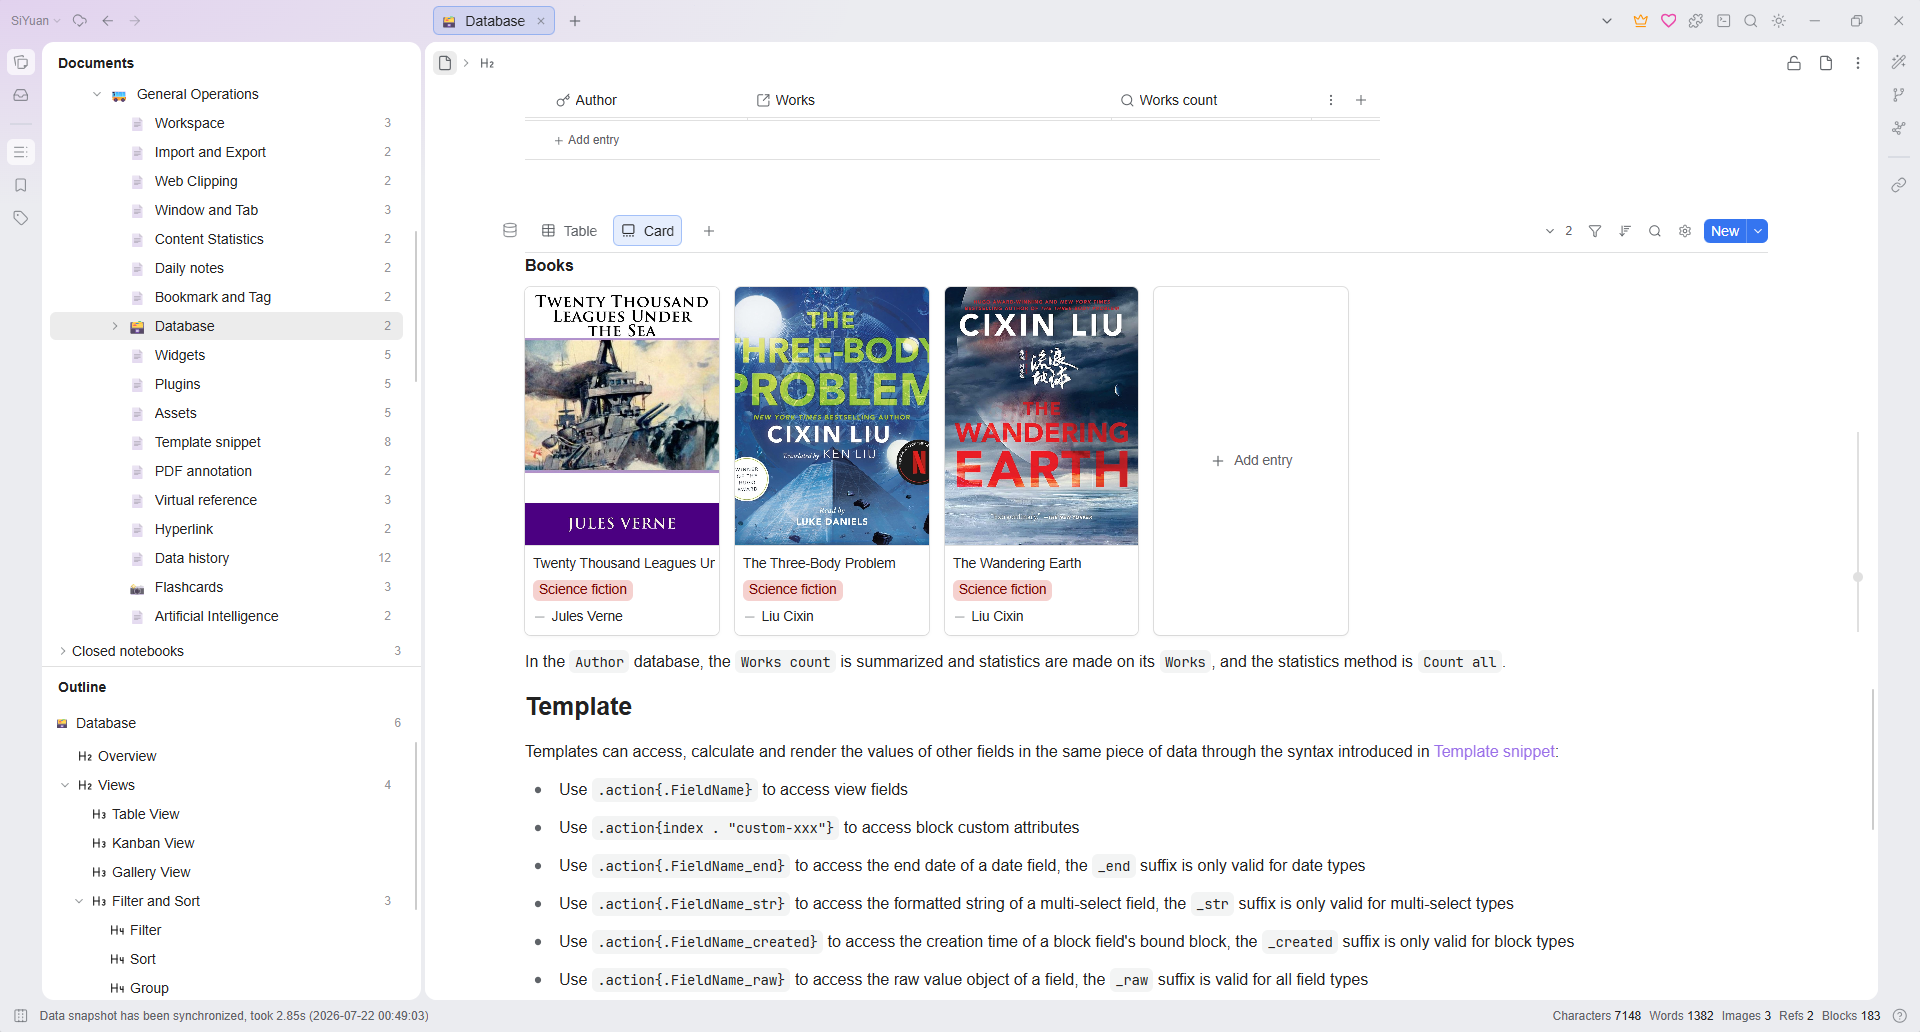Expand the Database document in the tree
The width and height of the screenshot is (1920, 1032).
point(115,326)
